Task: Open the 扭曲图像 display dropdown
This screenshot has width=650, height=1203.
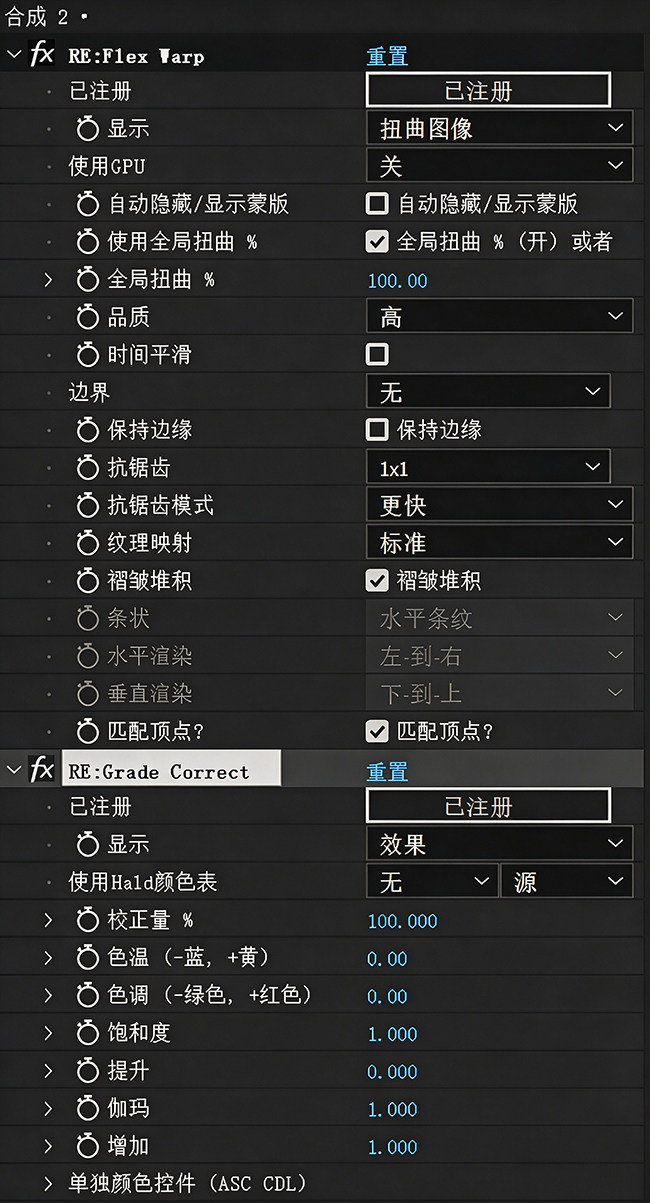Action: pyautogui.click(x=499, y=128)
